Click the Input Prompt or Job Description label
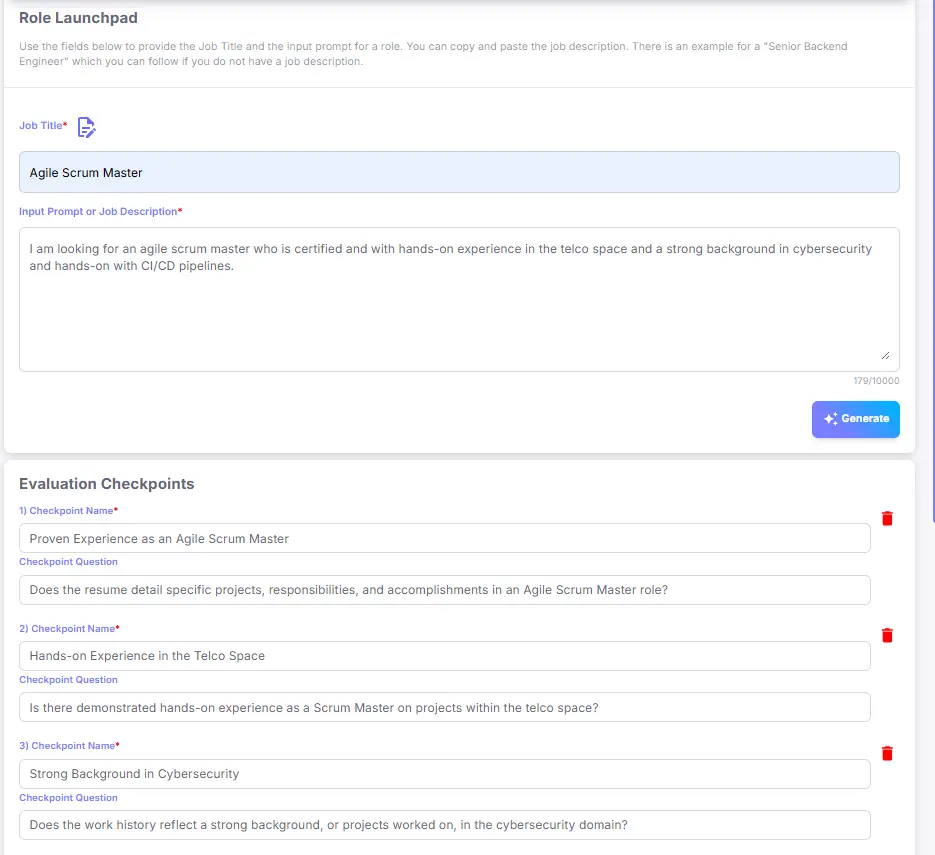This screenshot has width=935, height=855. (x=98, y=212)
